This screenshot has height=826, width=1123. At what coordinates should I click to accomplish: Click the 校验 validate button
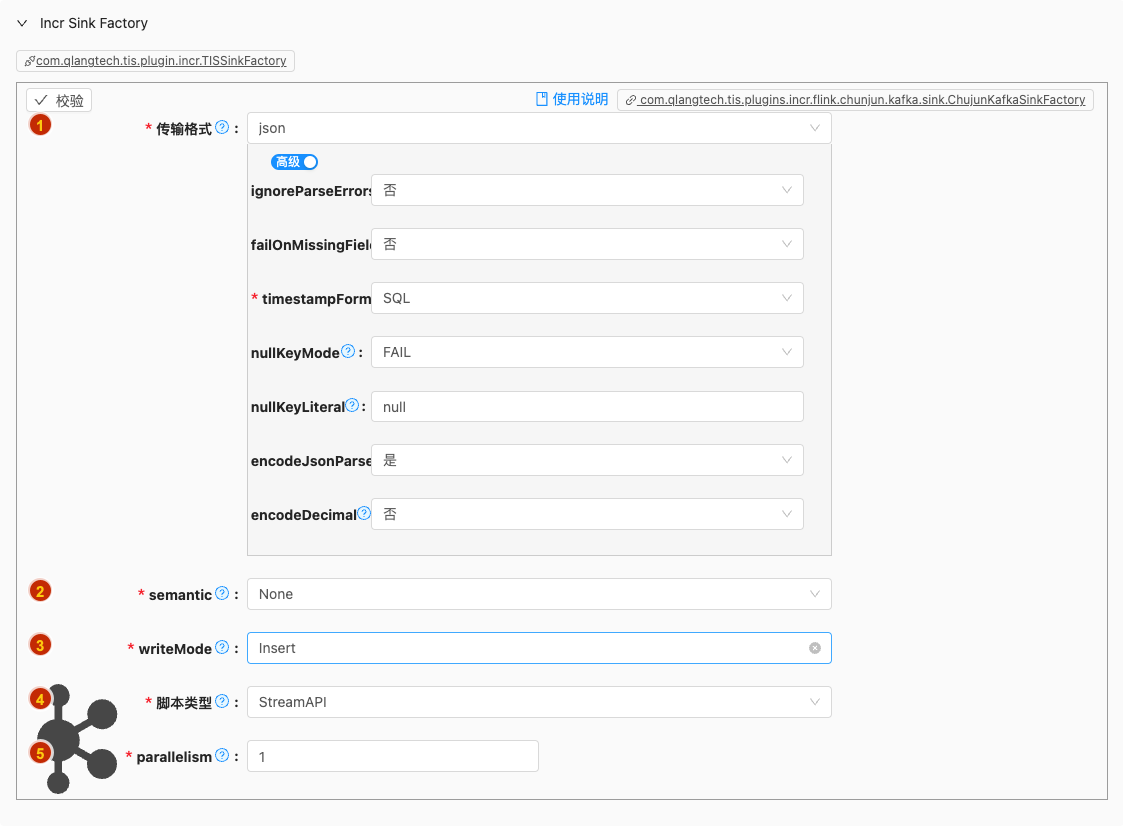pyautogui.click(x=59, y=100)
